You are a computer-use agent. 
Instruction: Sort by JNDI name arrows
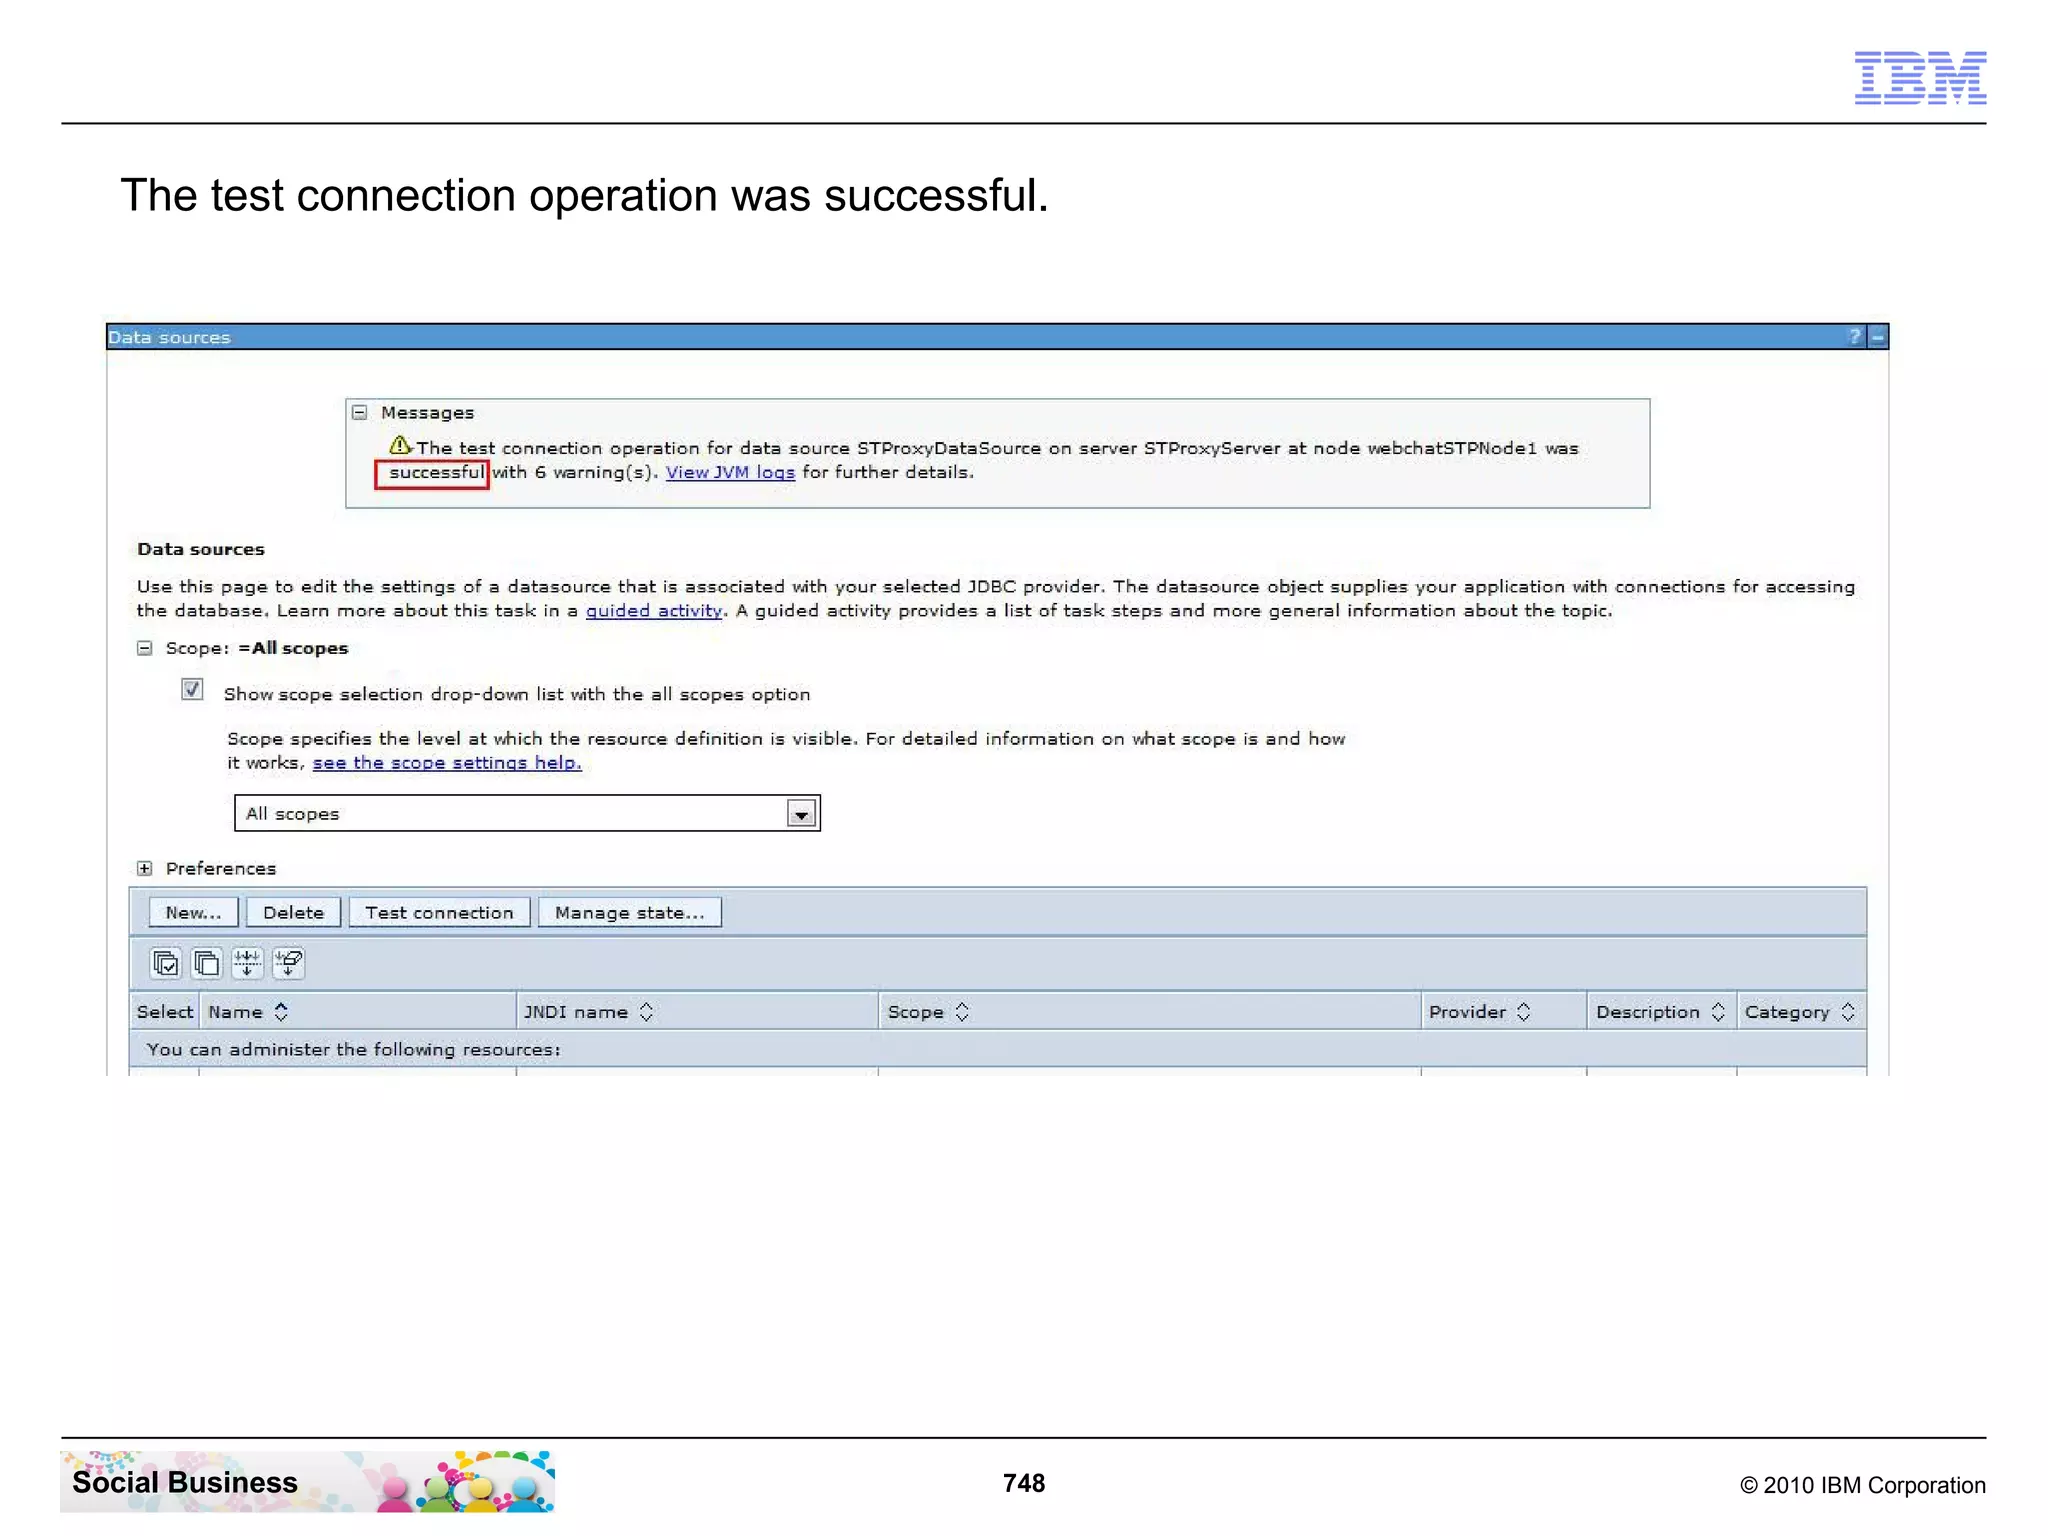[x=646, y=1012]
